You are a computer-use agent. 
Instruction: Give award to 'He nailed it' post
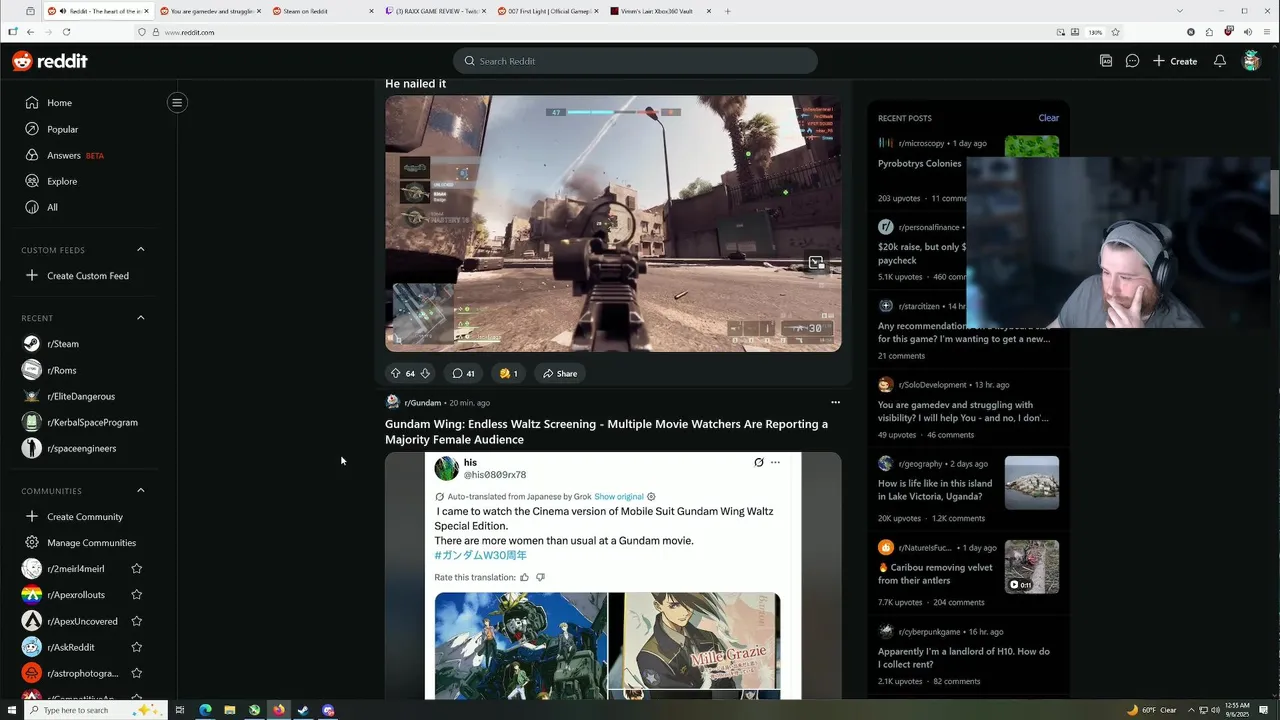click(509, 373)
